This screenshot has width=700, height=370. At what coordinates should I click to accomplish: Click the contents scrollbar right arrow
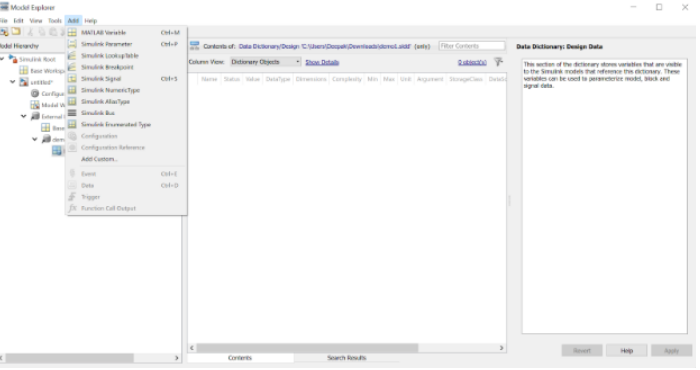501,348
